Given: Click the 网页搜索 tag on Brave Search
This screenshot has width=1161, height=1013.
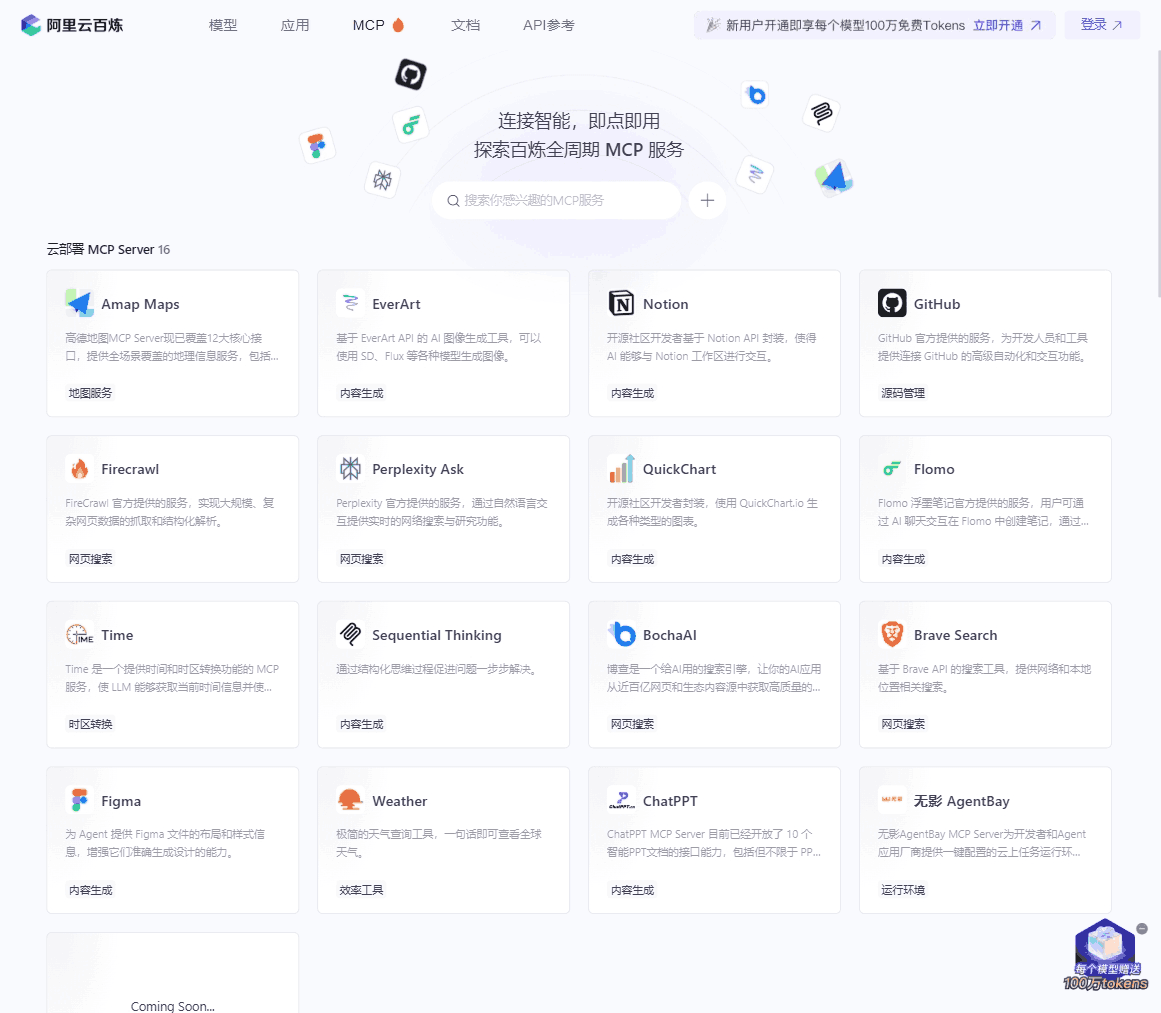Looking at the screenshot, I should click(903, 724).
